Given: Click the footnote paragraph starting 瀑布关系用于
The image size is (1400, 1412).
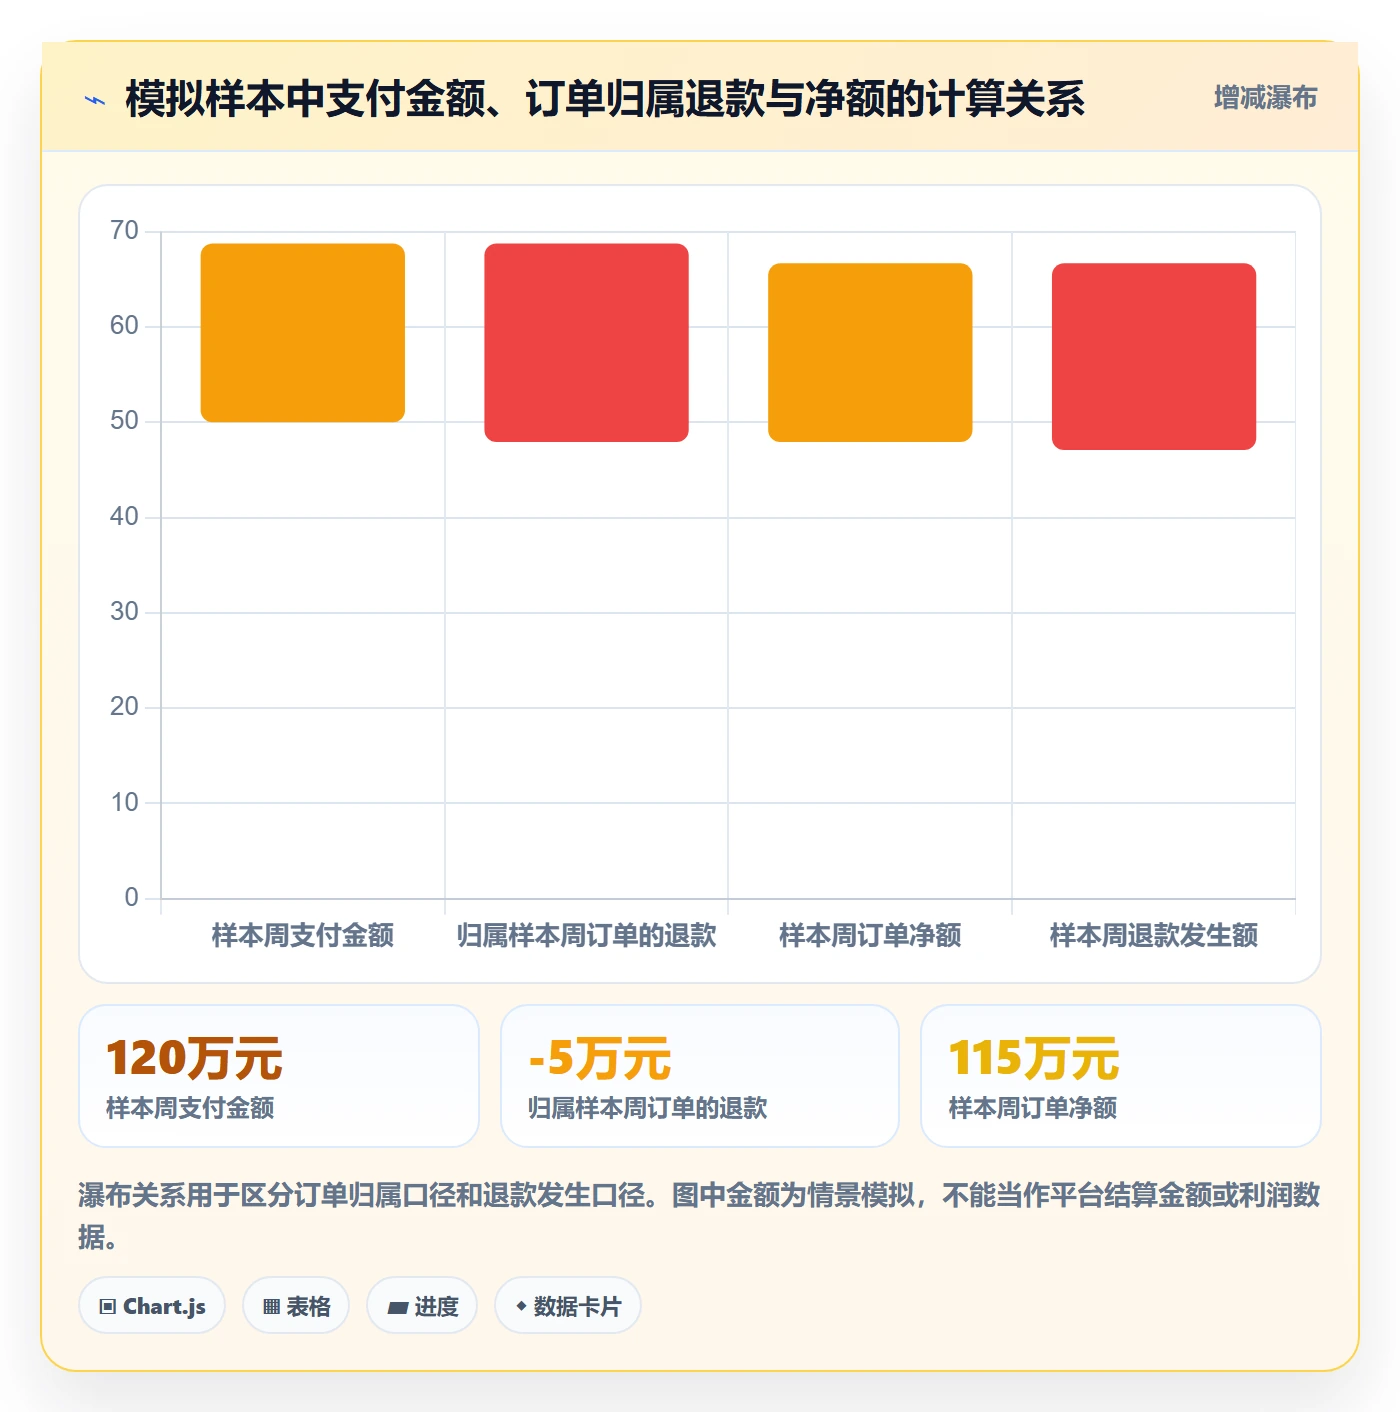Looking at the screenshot, I should point(700,1216).
